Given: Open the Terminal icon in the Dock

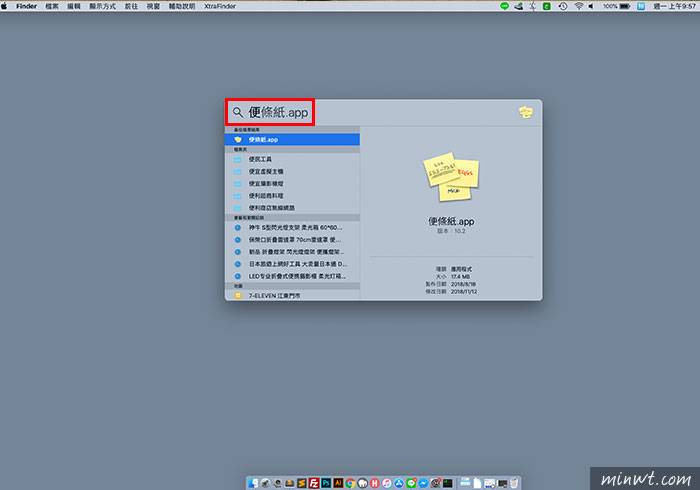Looking at the screenshot, I should (445, 483).
